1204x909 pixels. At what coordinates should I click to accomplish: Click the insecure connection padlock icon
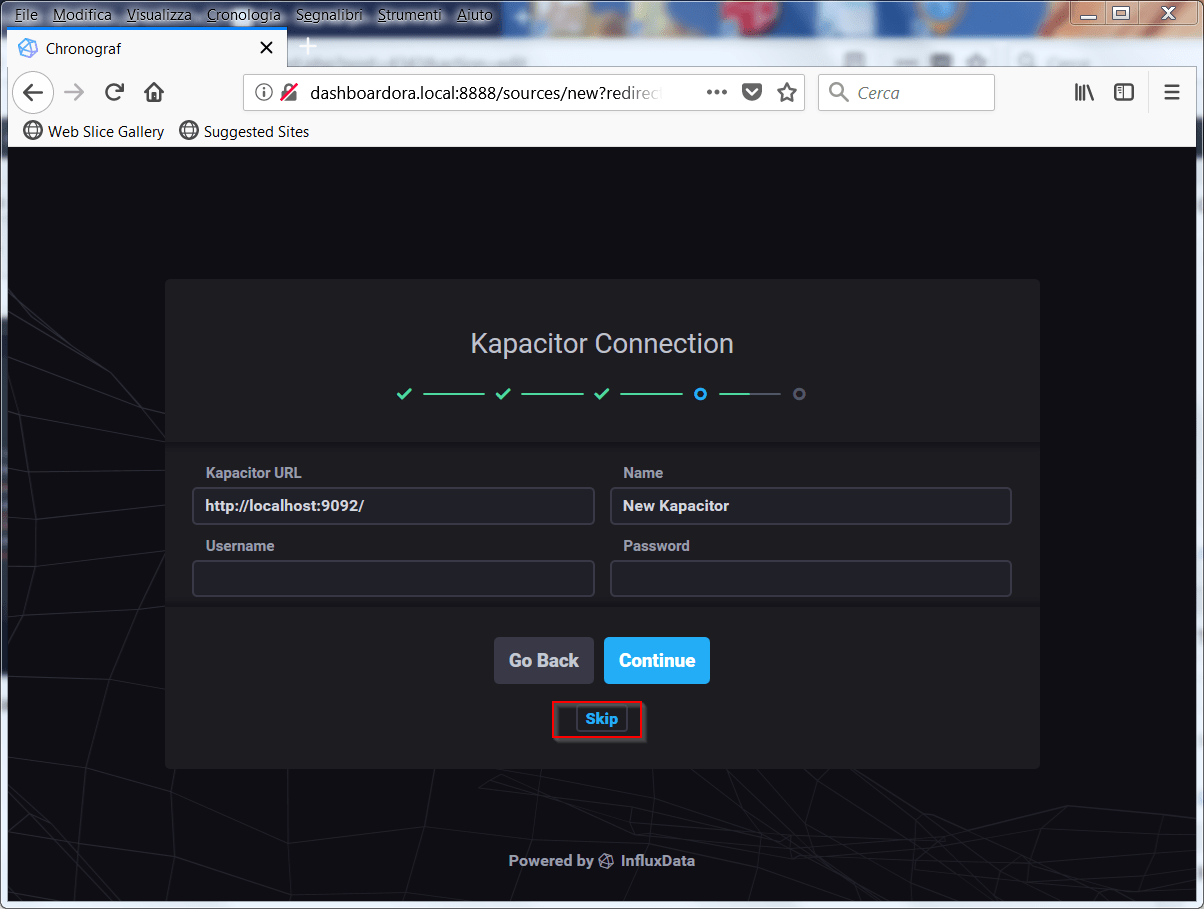(x=289, y=93)
